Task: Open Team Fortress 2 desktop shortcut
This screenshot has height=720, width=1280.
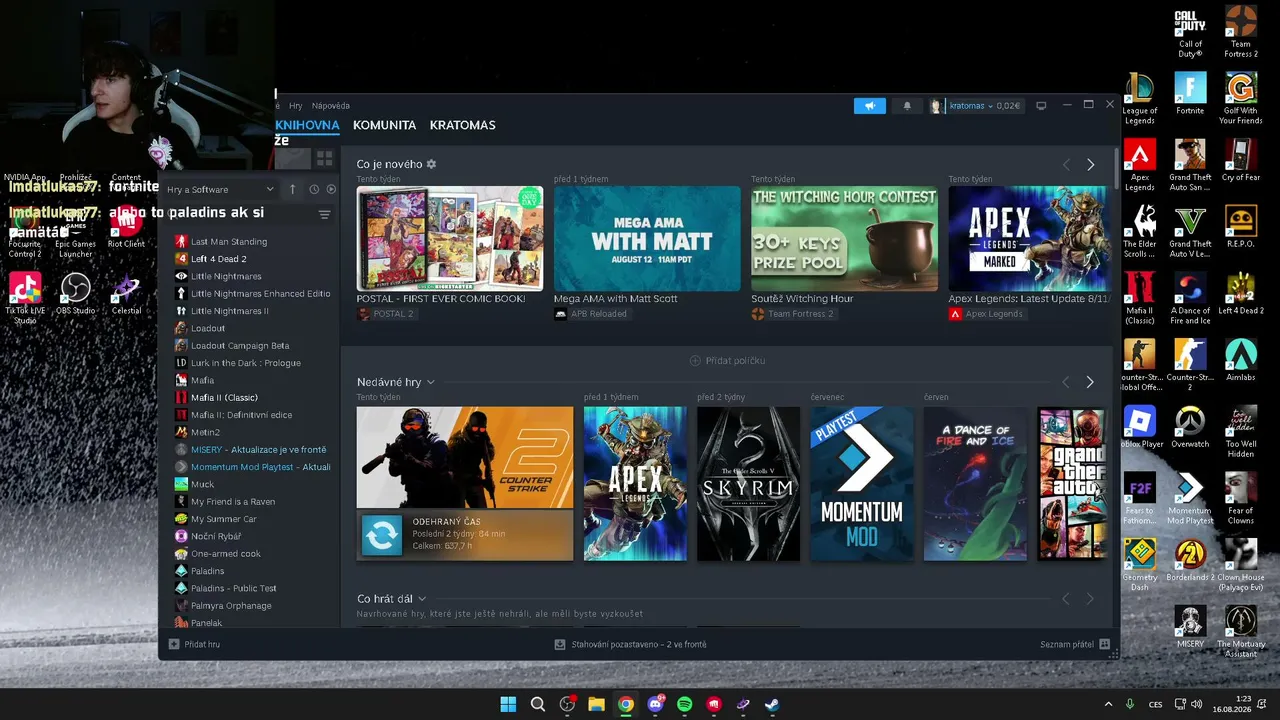Action: coord(1241,33)
